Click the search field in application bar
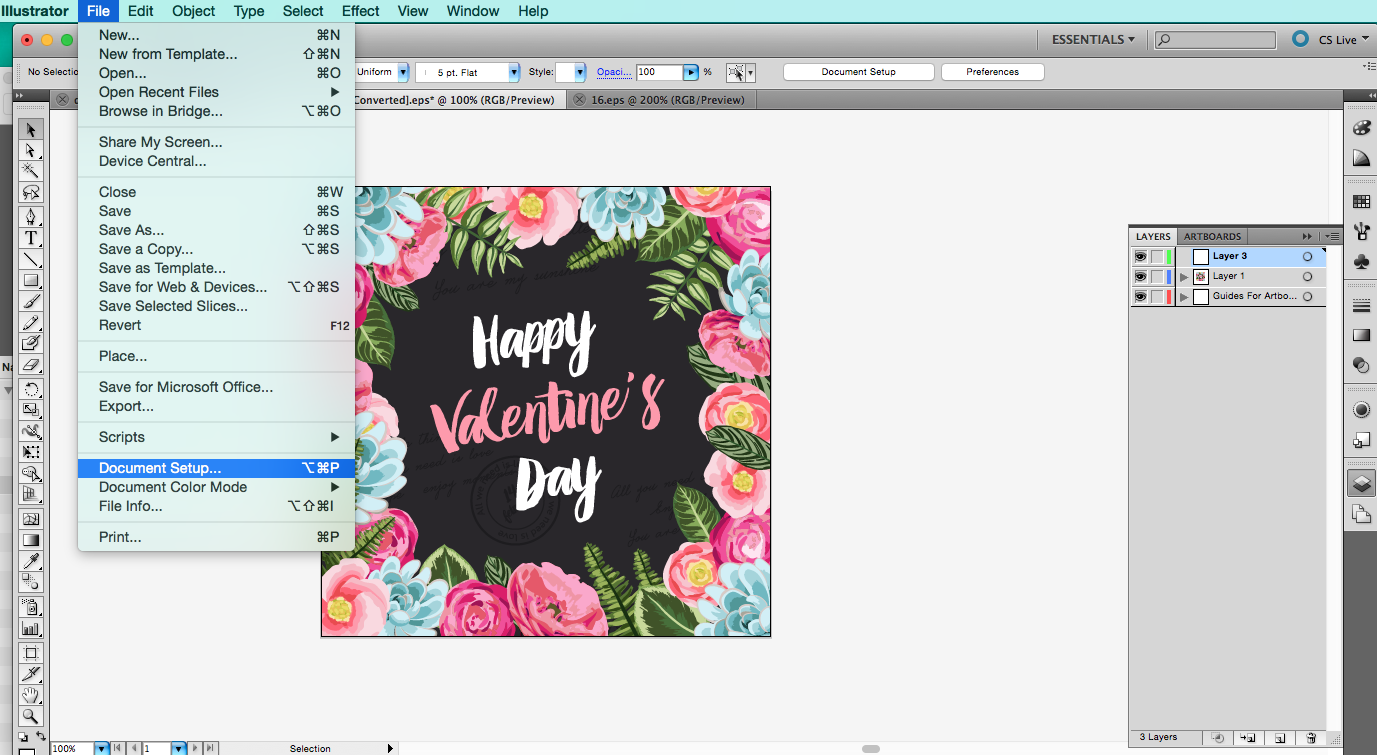 1215,40
